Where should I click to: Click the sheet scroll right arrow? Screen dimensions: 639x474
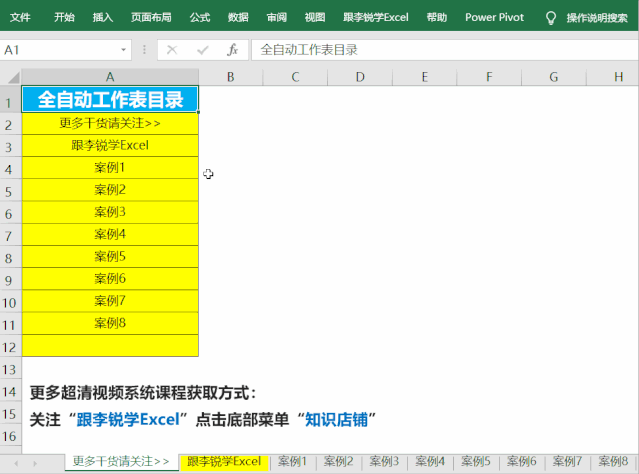click(x=35, y=463)
